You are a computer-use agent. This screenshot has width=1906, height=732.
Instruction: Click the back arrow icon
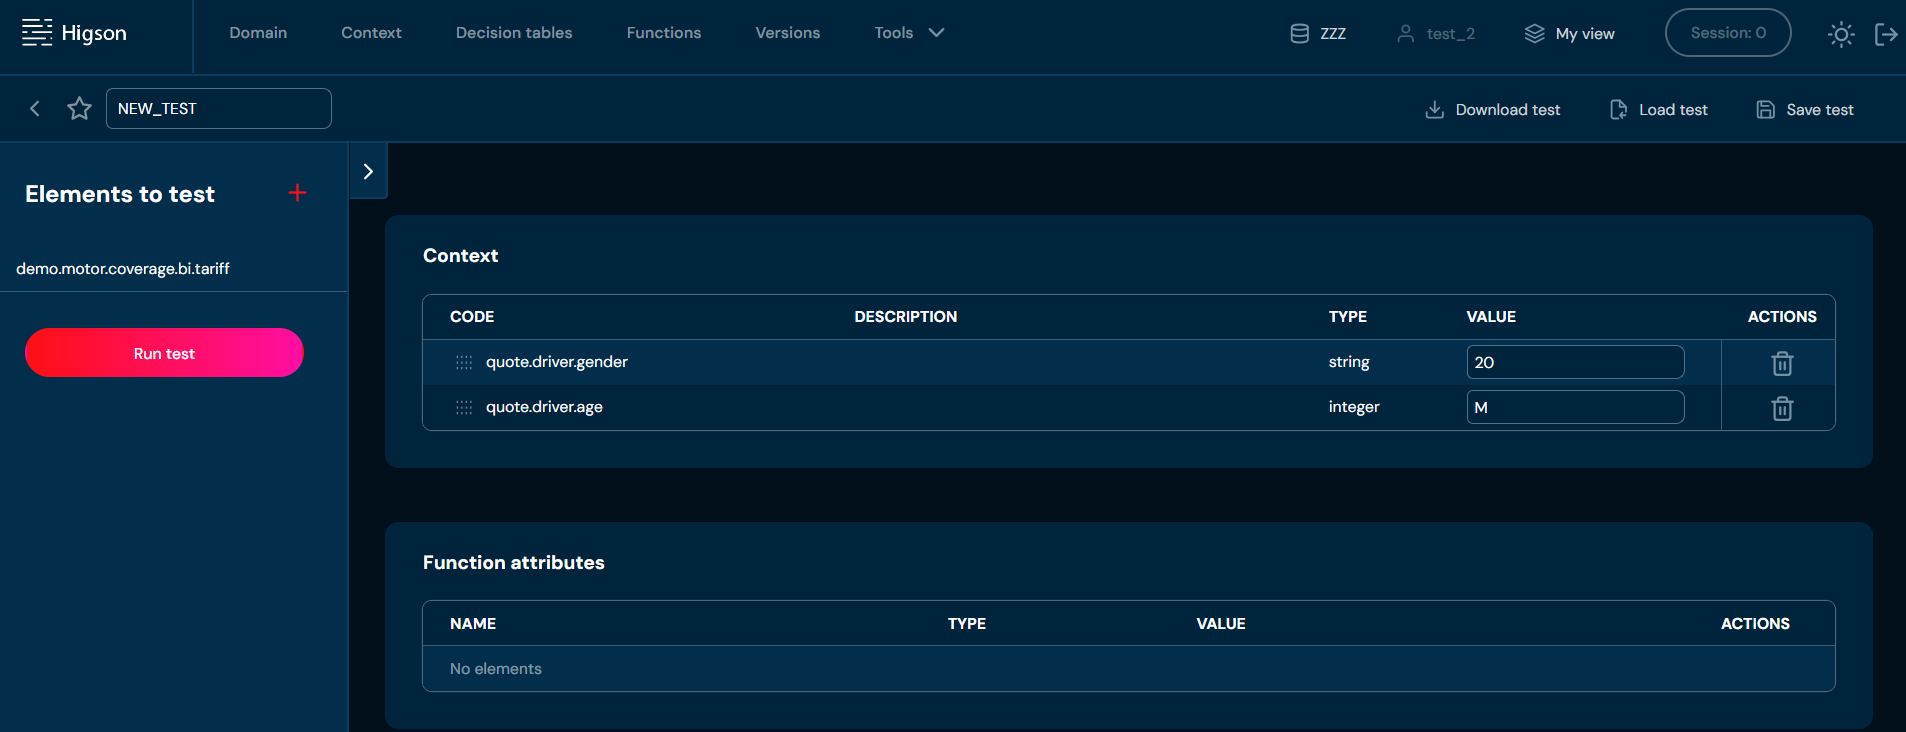point(35,108)
